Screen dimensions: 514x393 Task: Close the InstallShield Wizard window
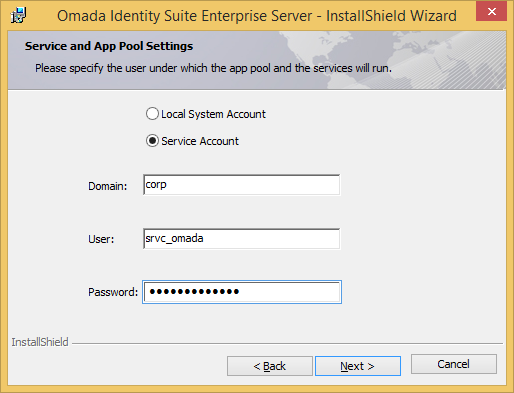[491, 12]
